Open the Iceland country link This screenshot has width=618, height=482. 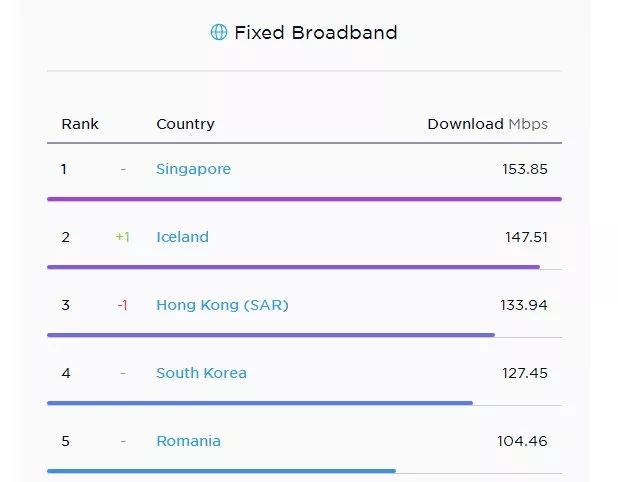(182, 237)
